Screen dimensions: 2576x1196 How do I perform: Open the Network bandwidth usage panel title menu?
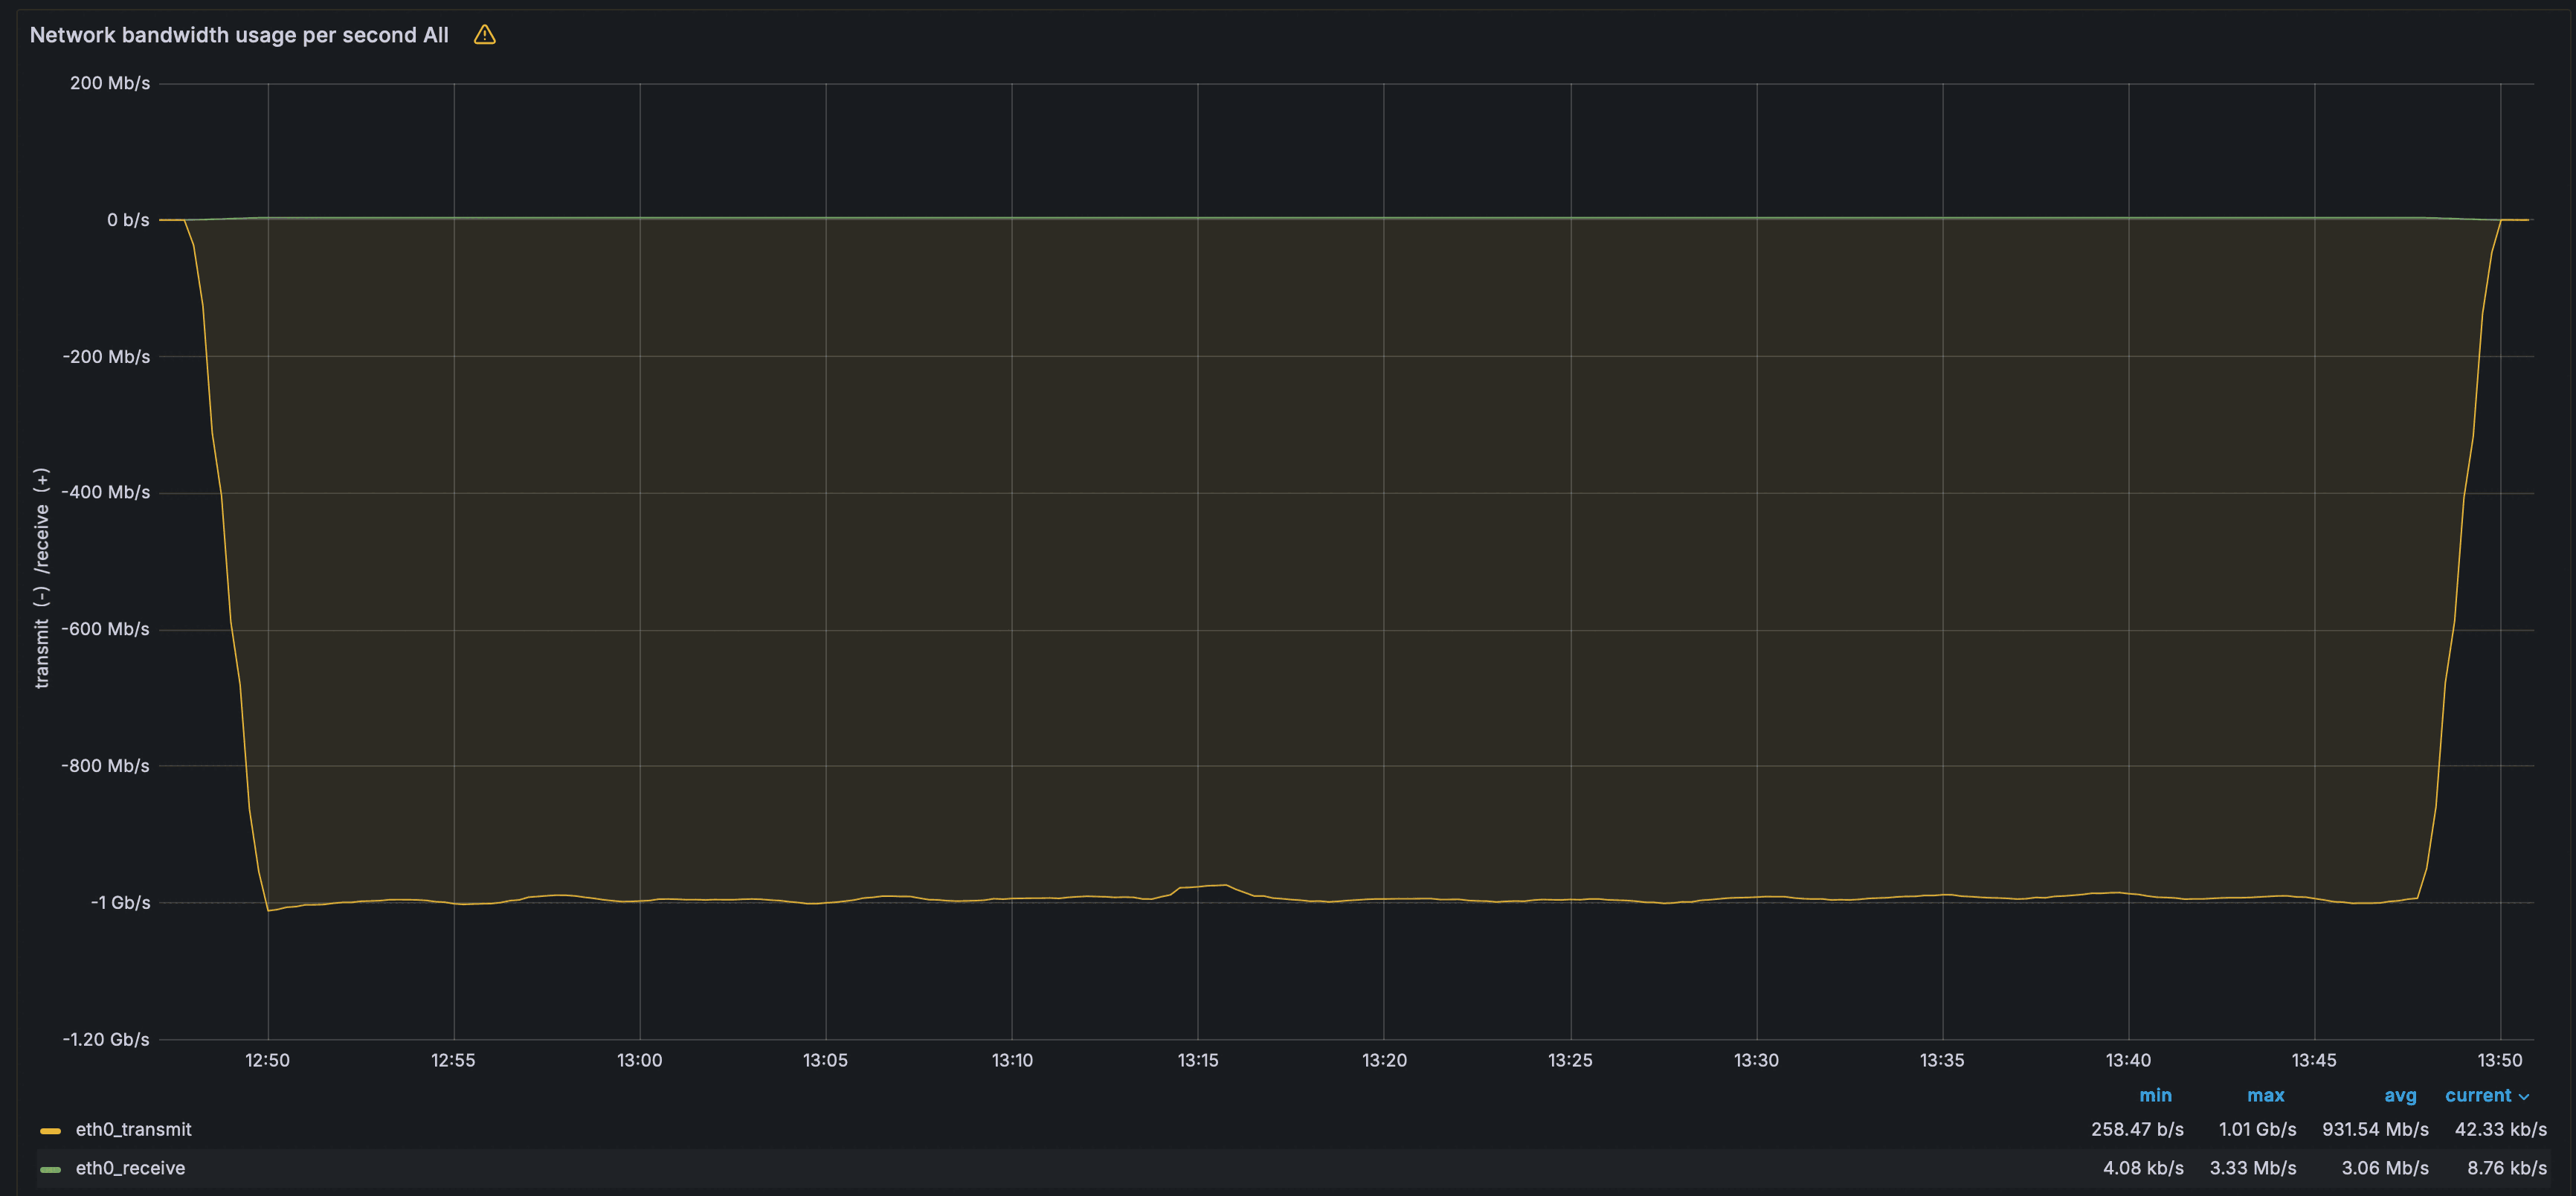point(239,35)
